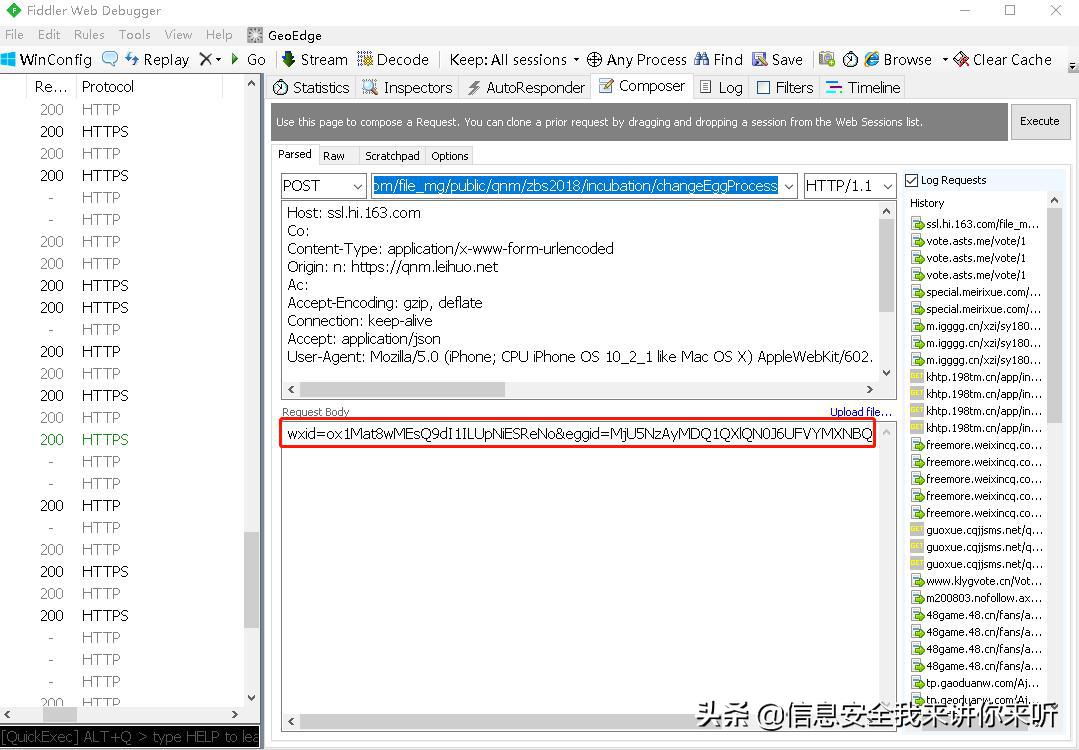Switch to the Inspectors tab
The height and width of the screenshot is (750, 1079).
point(407,88)
